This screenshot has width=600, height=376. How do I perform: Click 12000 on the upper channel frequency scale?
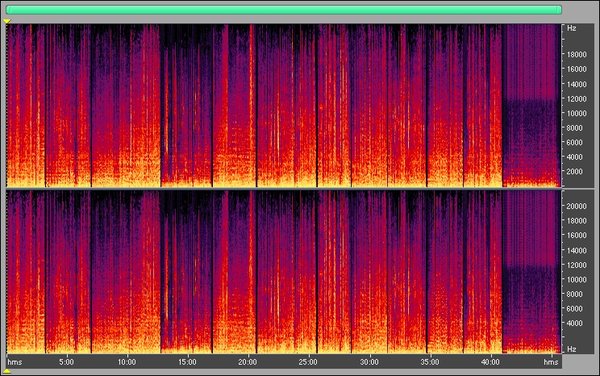[x=577, y=99]
